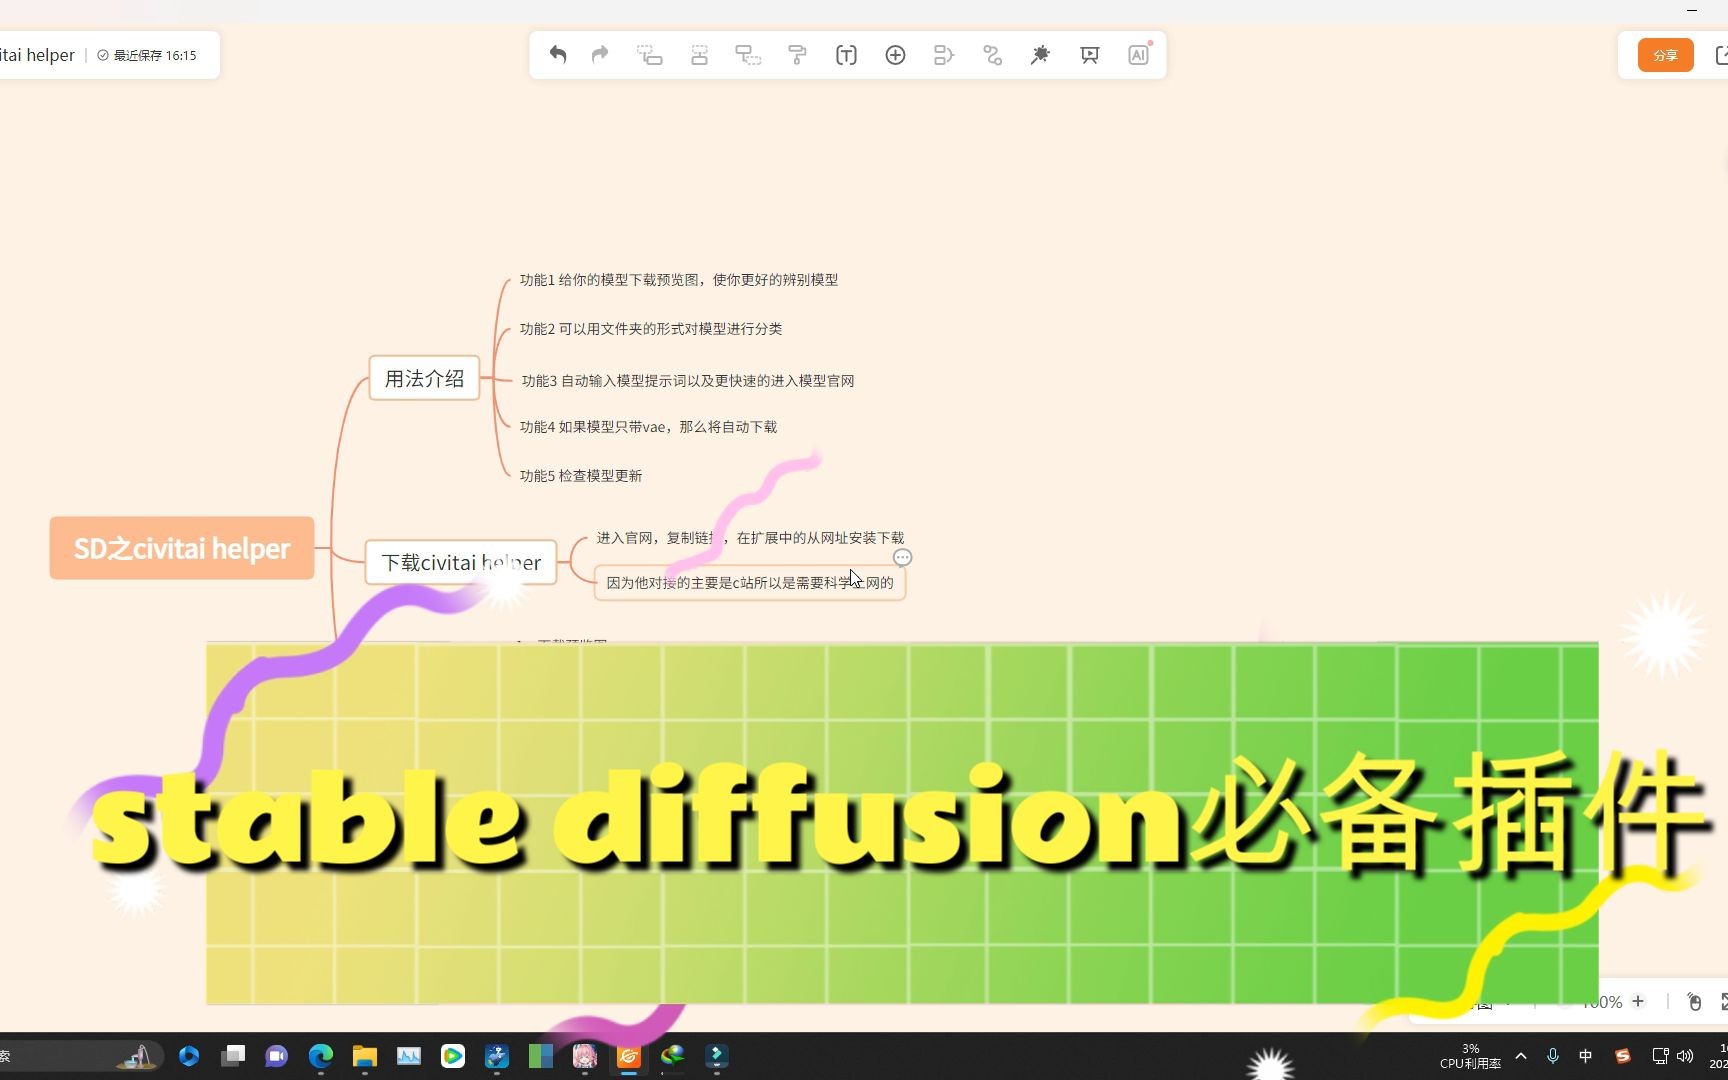Click the insert element plus icon
Screen dimensions: 1728x1080
(895, 55)
